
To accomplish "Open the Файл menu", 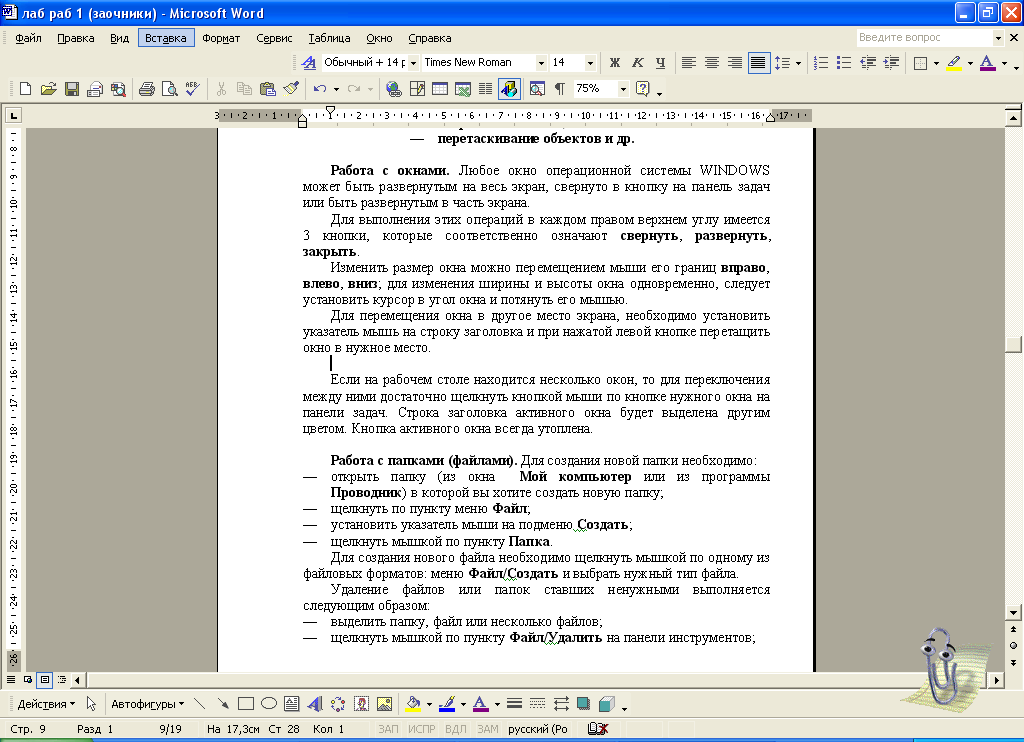I will click(28, 38).
